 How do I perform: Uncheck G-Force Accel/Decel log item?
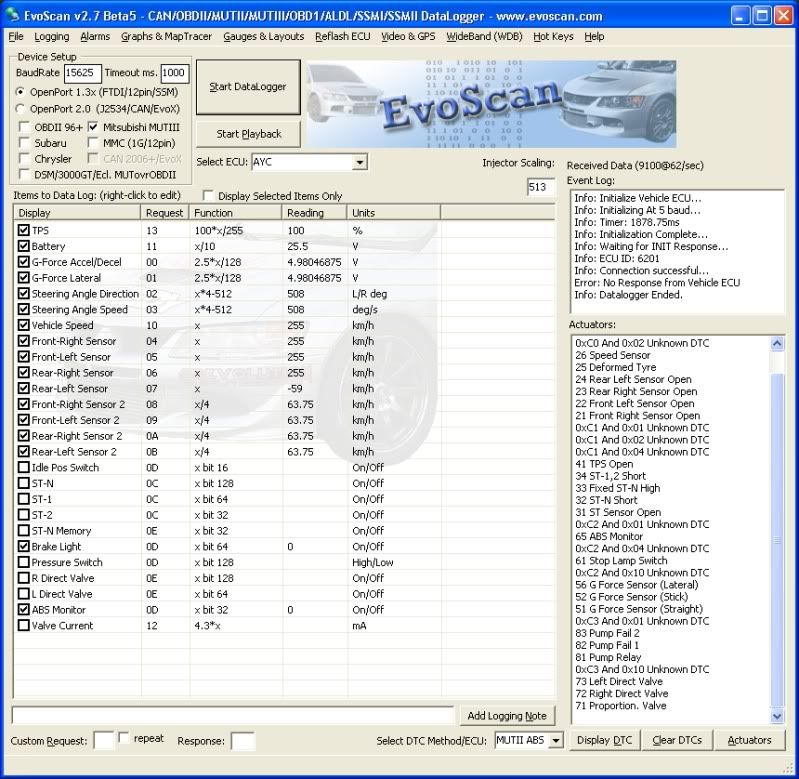[23, 262]
